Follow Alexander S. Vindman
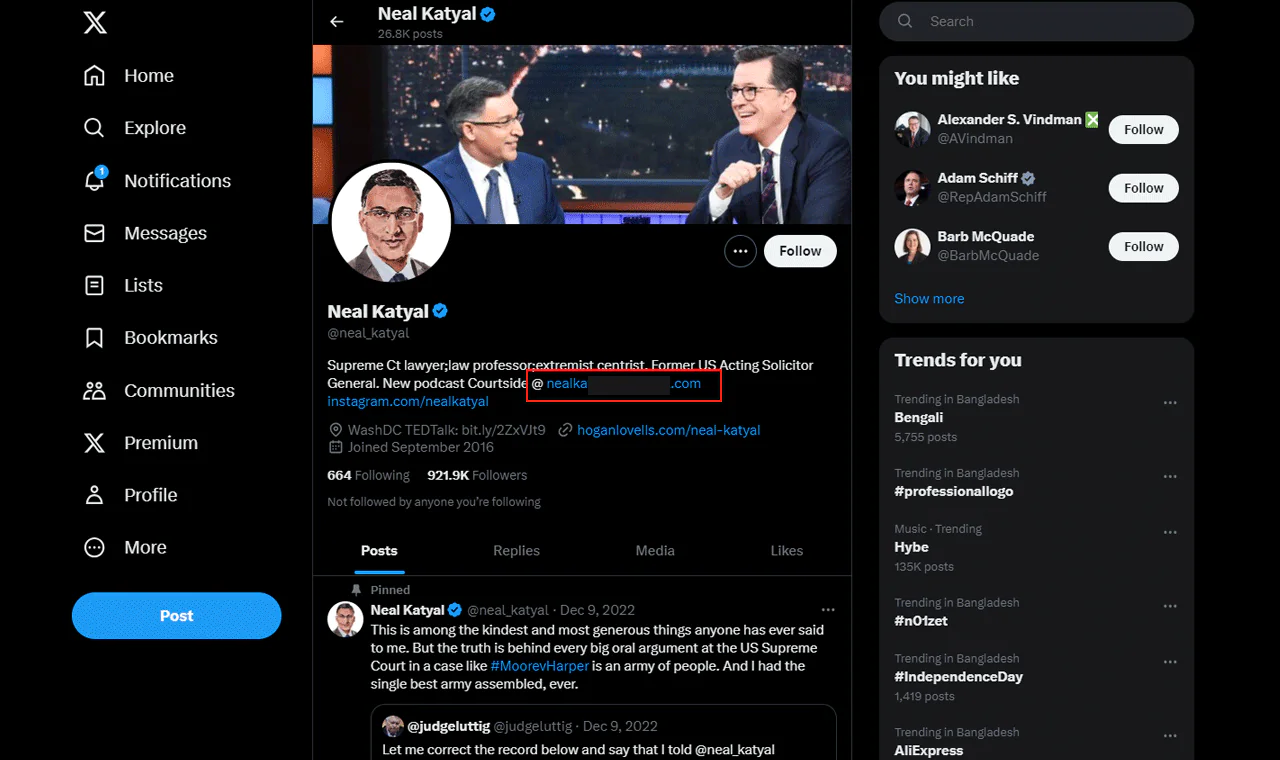This screenshot has height=760, width=1280. [x=1143, y=130]
